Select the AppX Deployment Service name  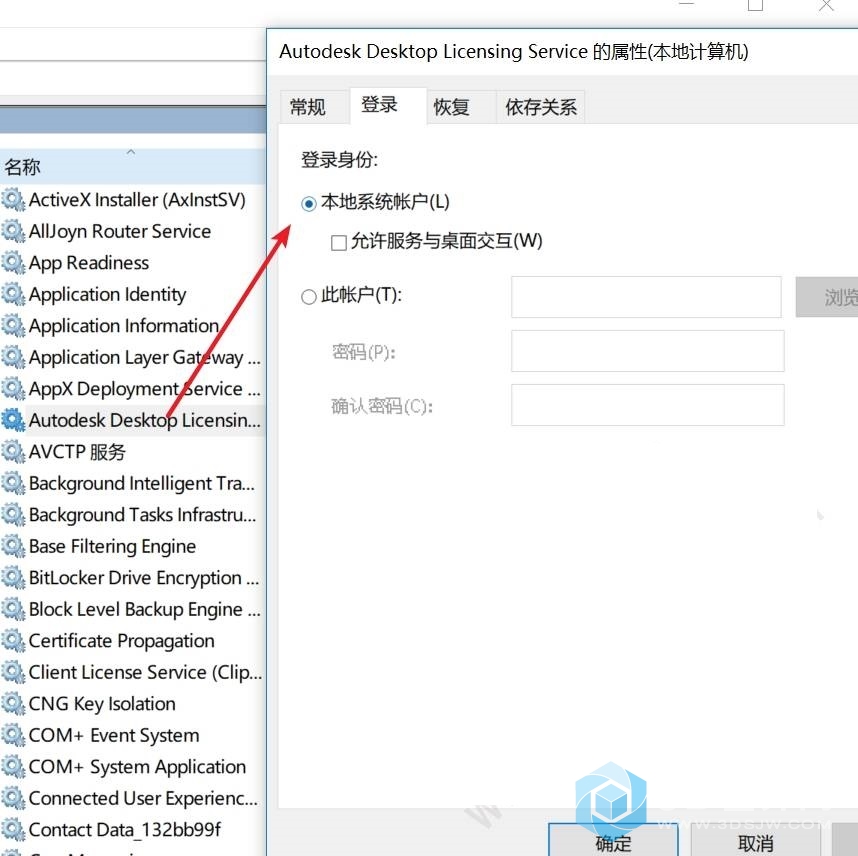click(145, 389)
